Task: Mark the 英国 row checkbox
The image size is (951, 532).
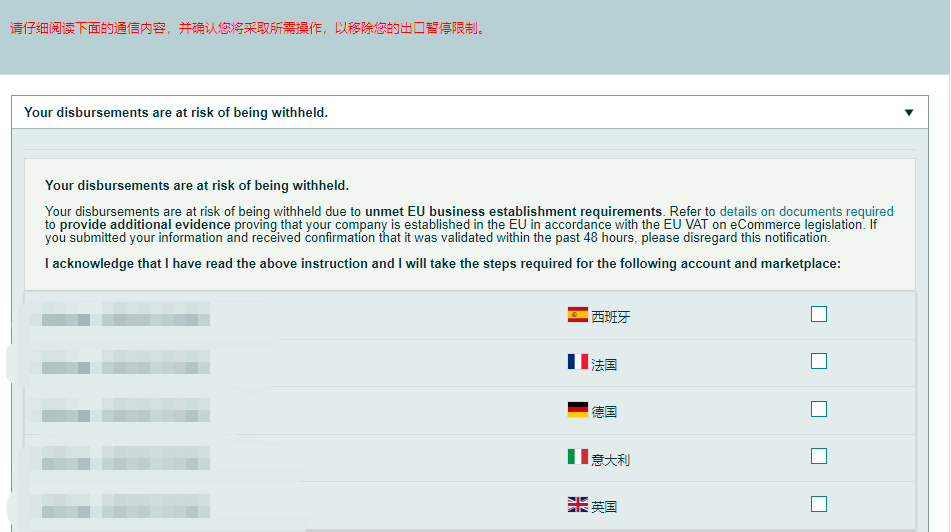Action: (819, 504)
